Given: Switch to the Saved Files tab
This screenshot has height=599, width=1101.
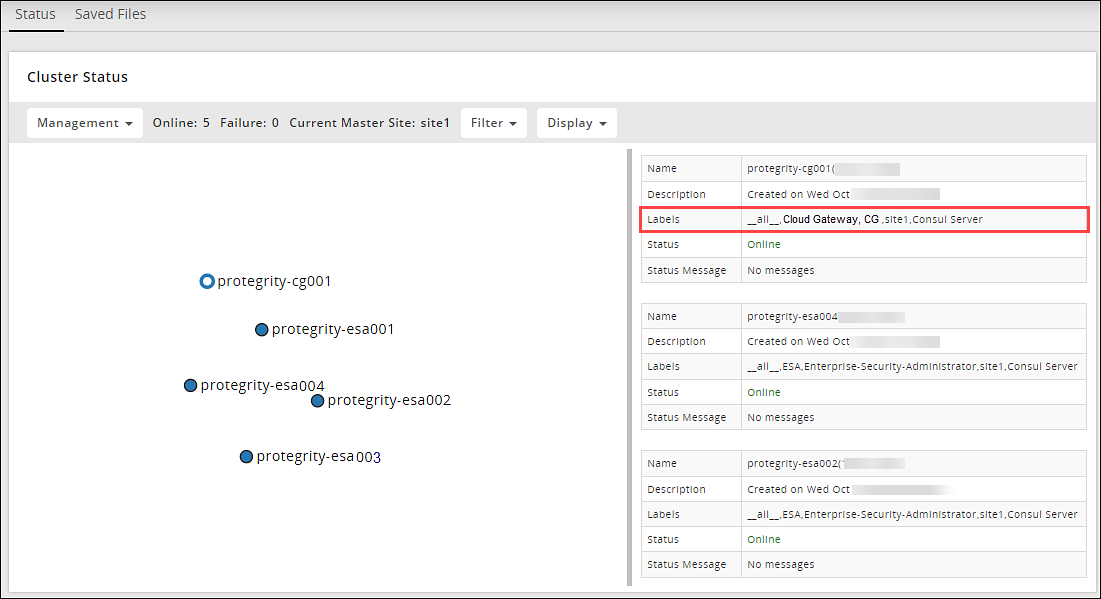Looking at the screenshot, I should coord(110,14).
